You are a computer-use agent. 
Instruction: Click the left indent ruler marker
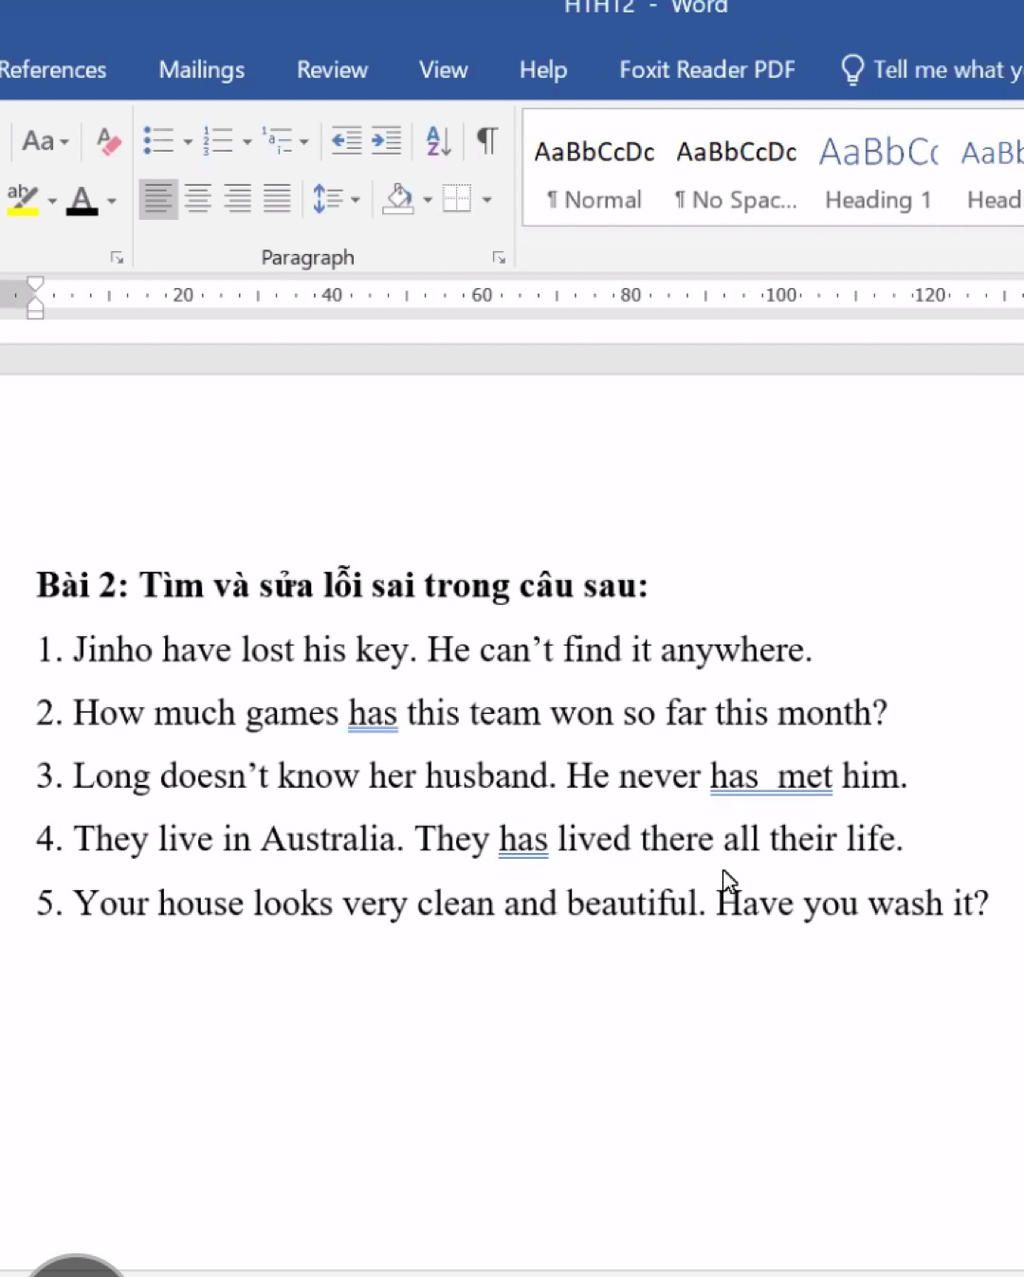[35, 312]
